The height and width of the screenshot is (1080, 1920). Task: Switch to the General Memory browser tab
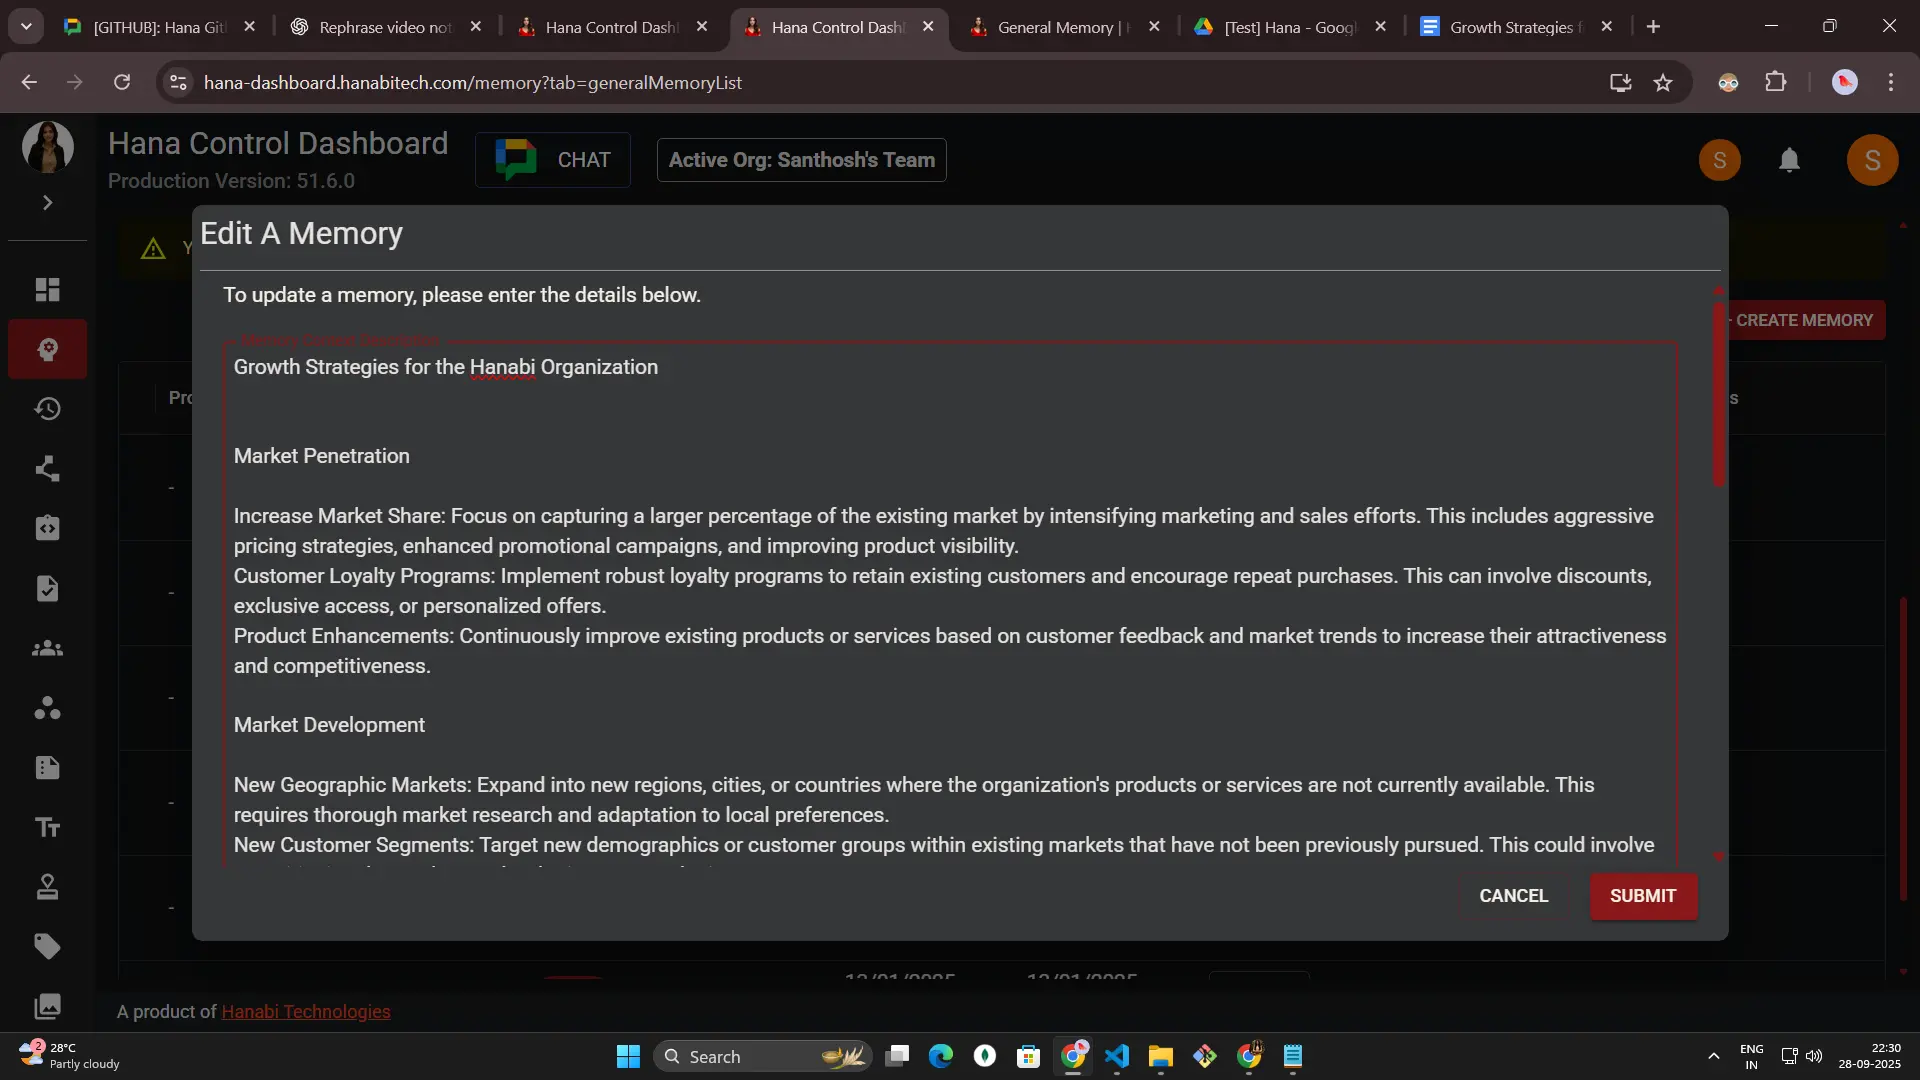[1062, 27]
